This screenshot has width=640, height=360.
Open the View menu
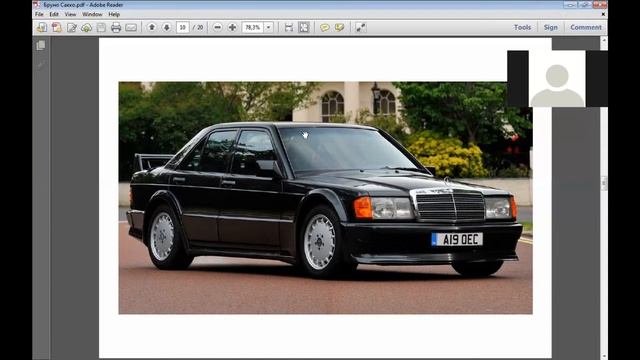[x=70, y=14]
